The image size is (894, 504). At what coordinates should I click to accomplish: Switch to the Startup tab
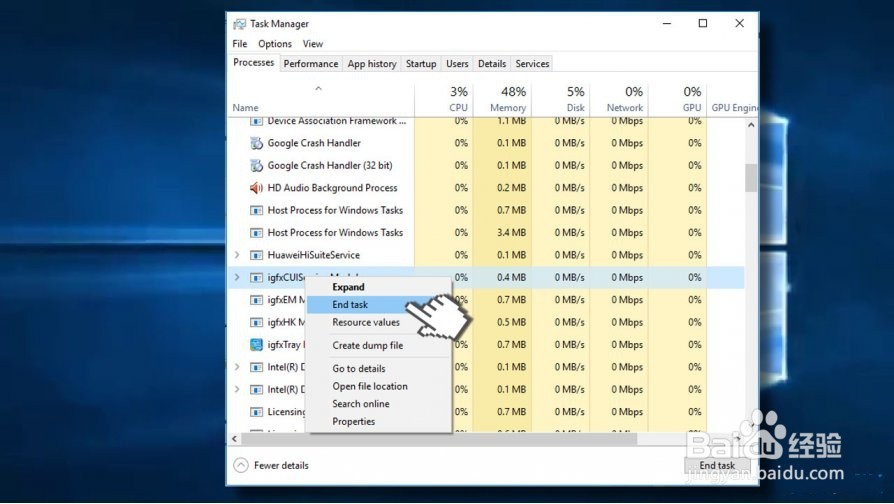(x=421, y=64)
